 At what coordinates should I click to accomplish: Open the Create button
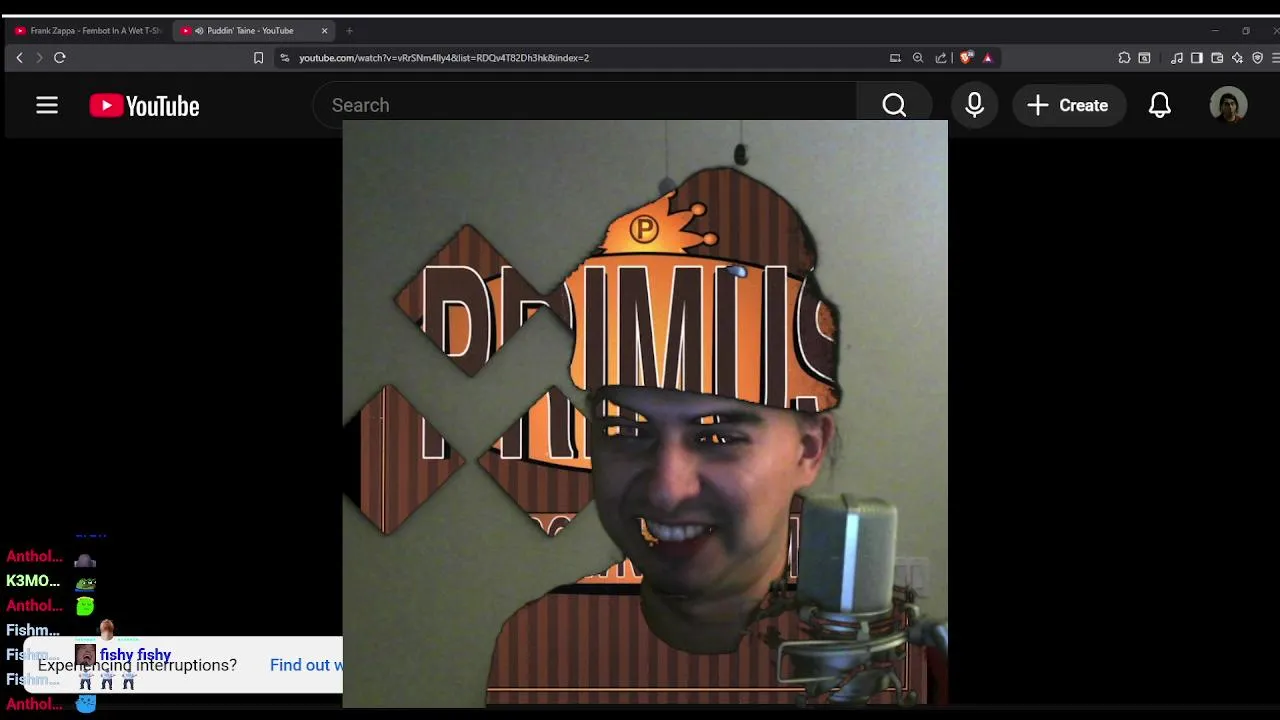coord(1068,105)
